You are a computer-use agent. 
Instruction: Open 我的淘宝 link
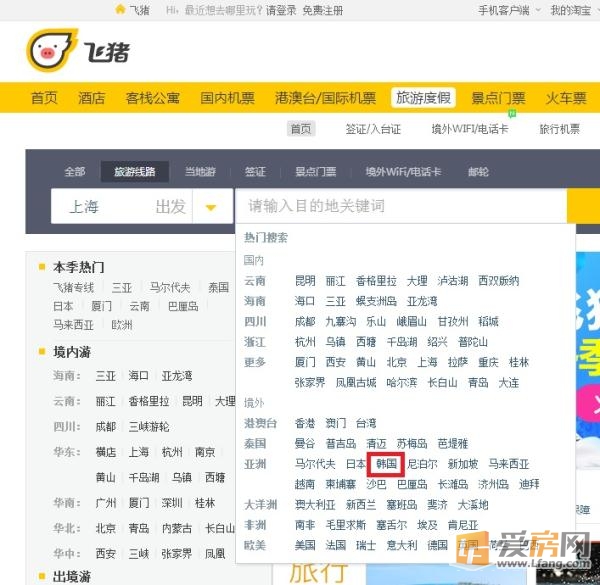click(x=571, y=10)
